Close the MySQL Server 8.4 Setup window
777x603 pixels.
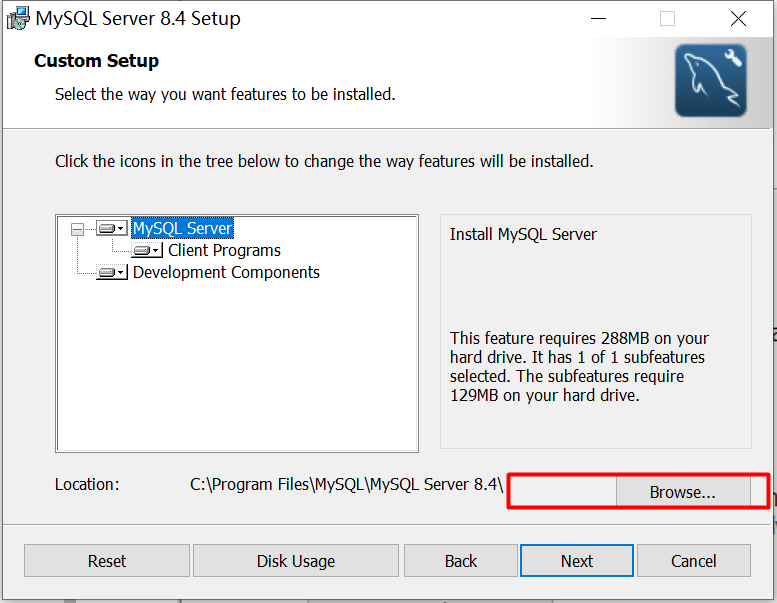click(738, 19)
